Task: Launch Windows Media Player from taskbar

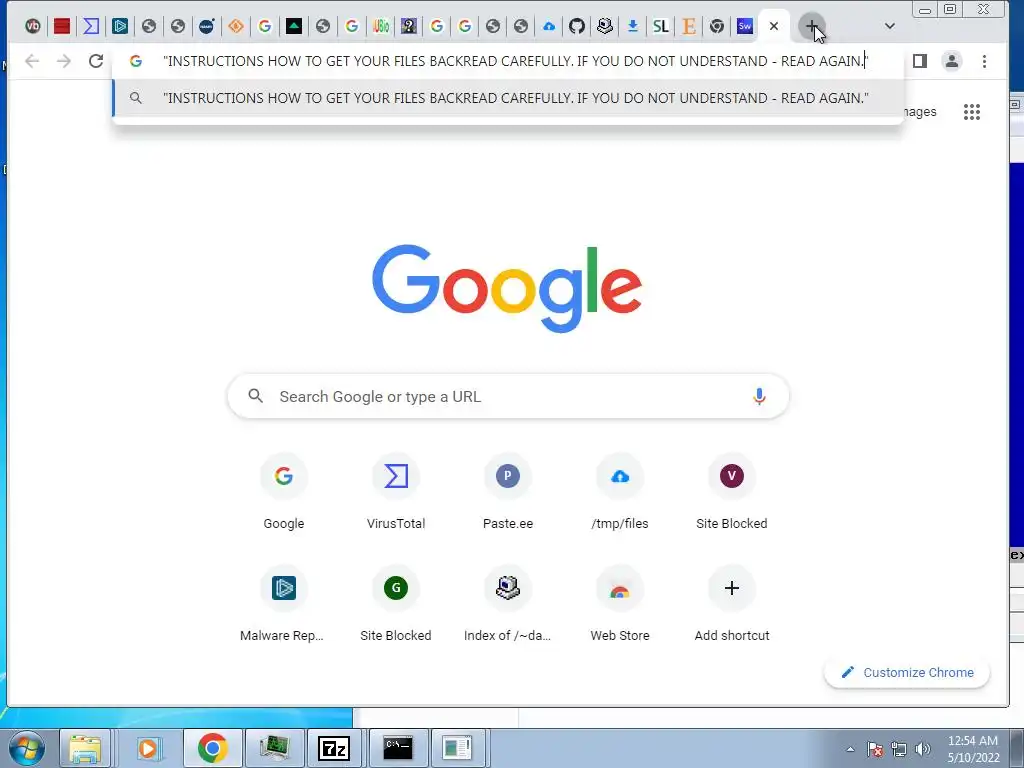Action: [148, 748]
